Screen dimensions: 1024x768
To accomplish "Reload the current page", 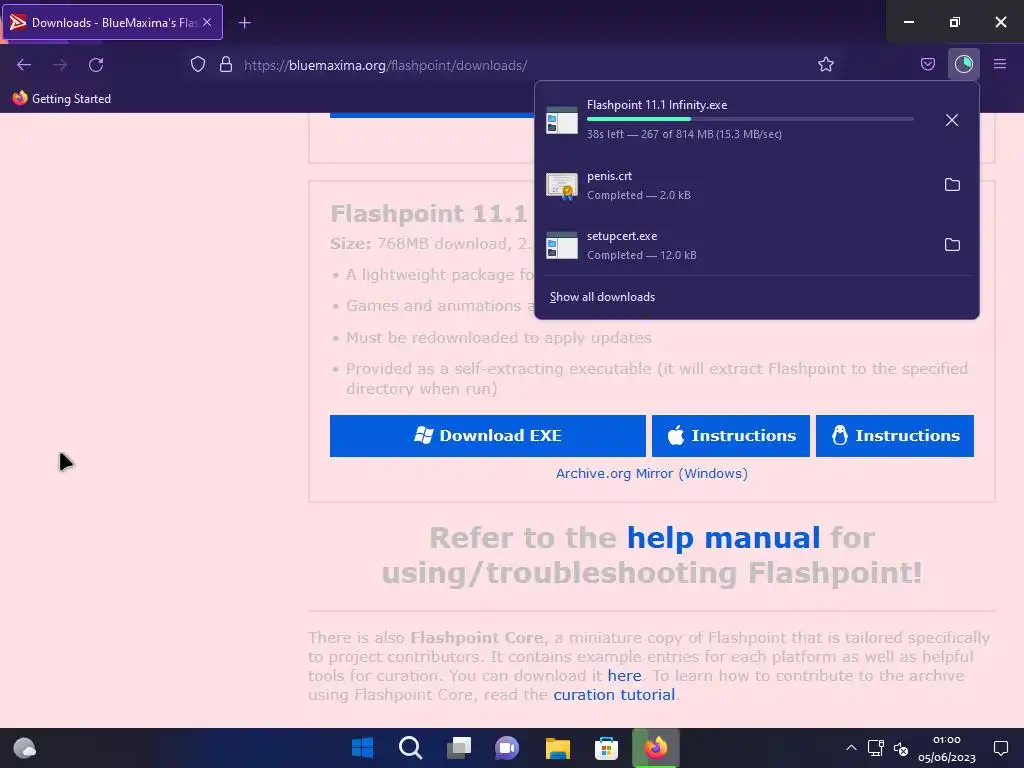I will pyautogui.click(x=96, y=65).
